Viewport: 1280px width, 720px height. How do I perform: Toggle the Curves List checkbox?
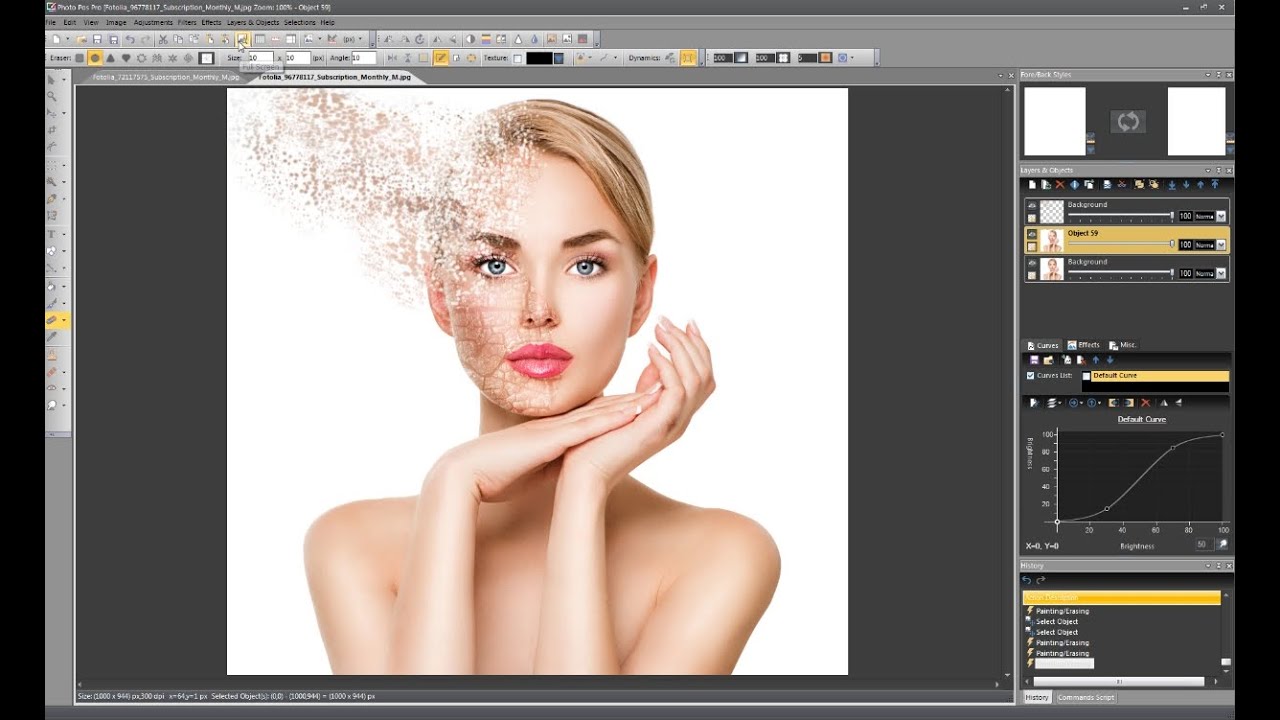click(1031, 376)
